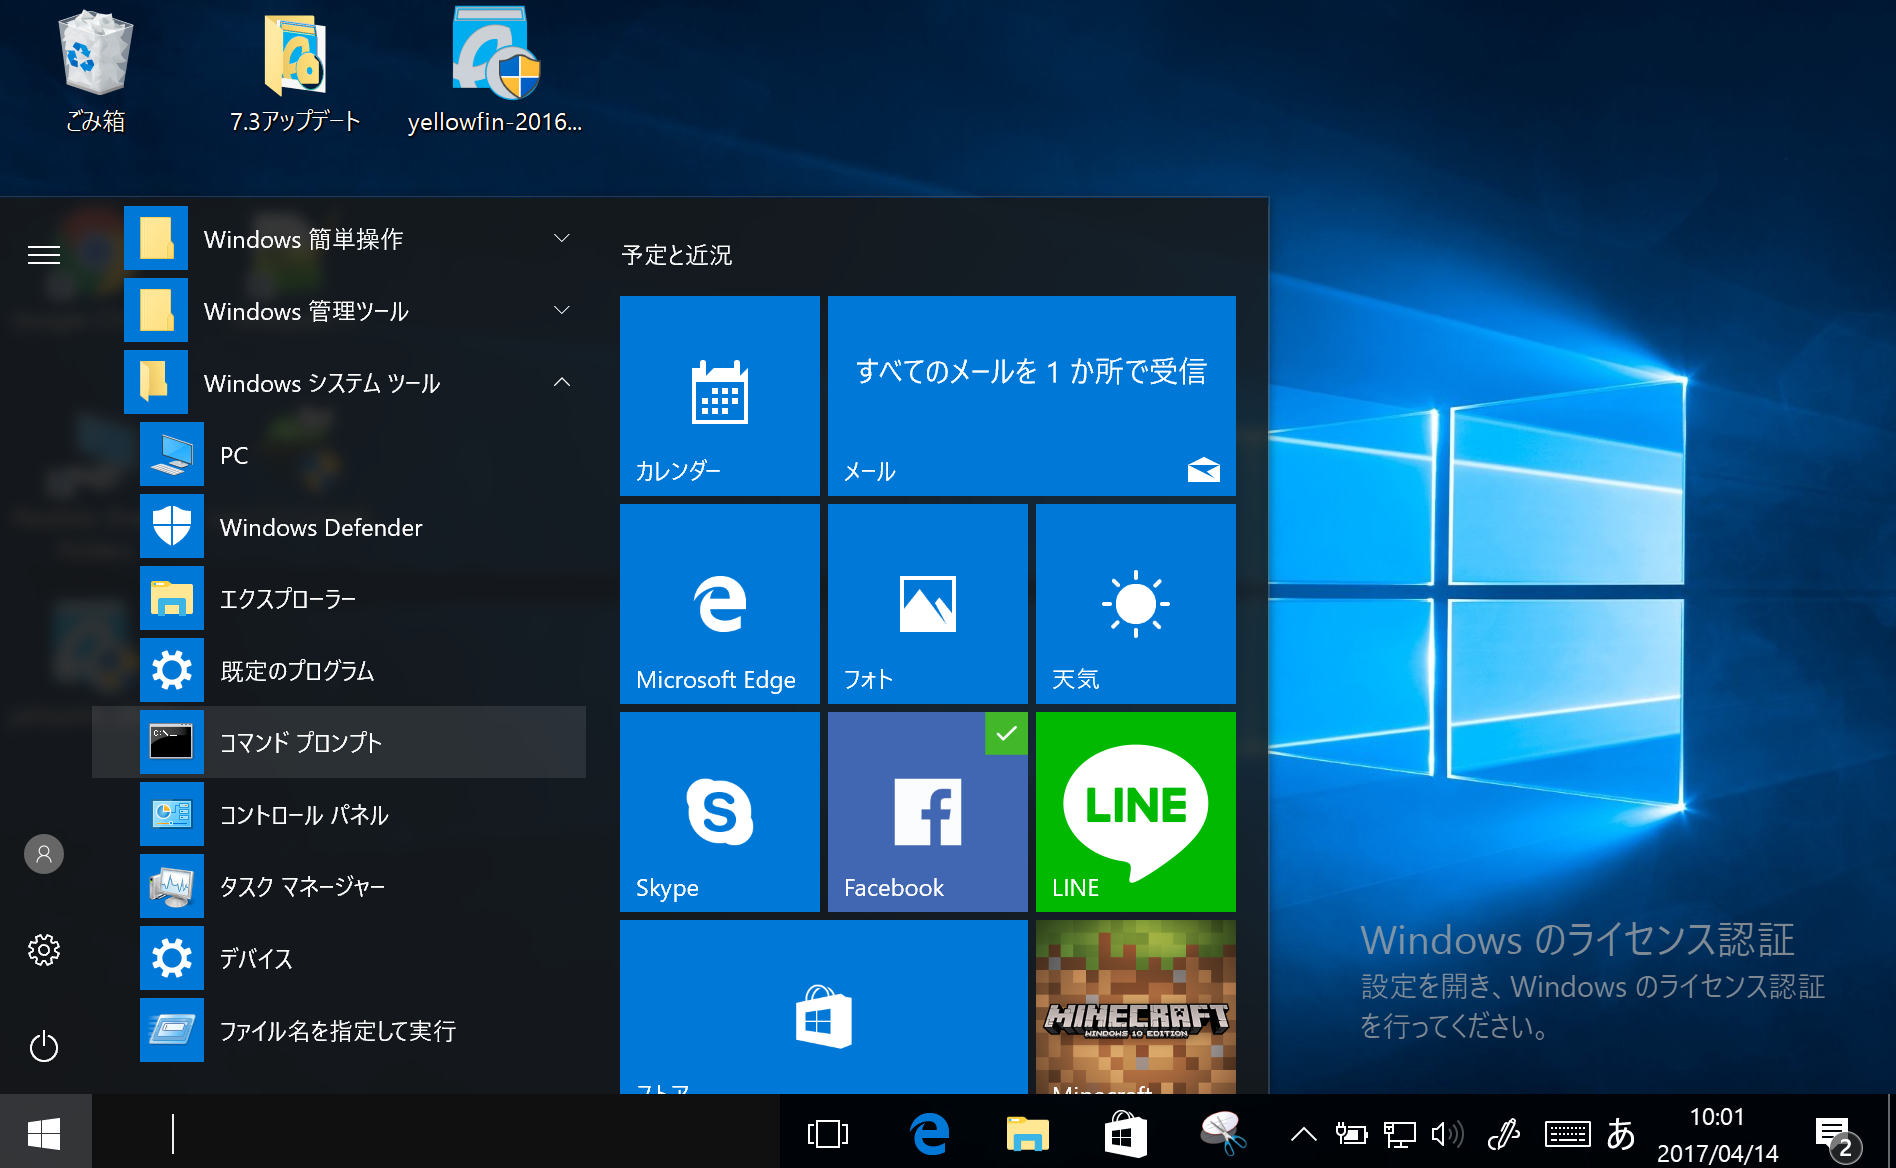The width and height of the screenshot is (1896, 1168).
Task: Open the Snipping Tool on the taskbar
Action: tap(1223, 1134)
